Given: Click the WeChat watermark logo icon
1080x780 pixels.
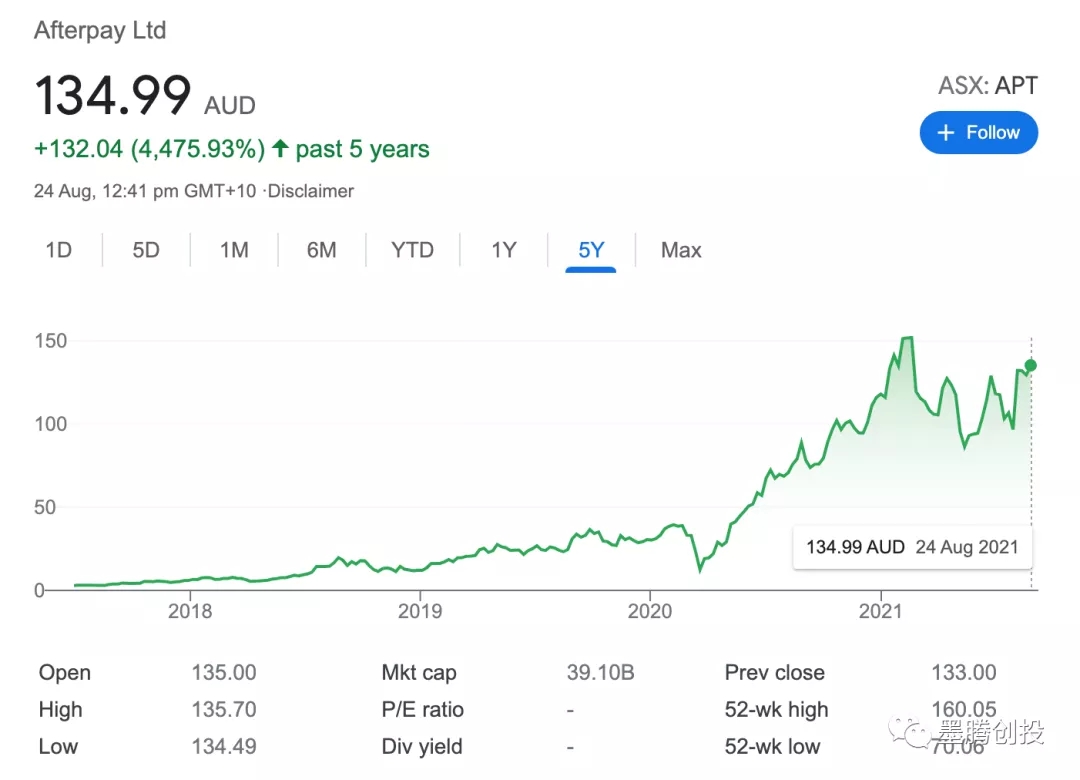Looking at the screenshot, I should (x=913, y=736).
